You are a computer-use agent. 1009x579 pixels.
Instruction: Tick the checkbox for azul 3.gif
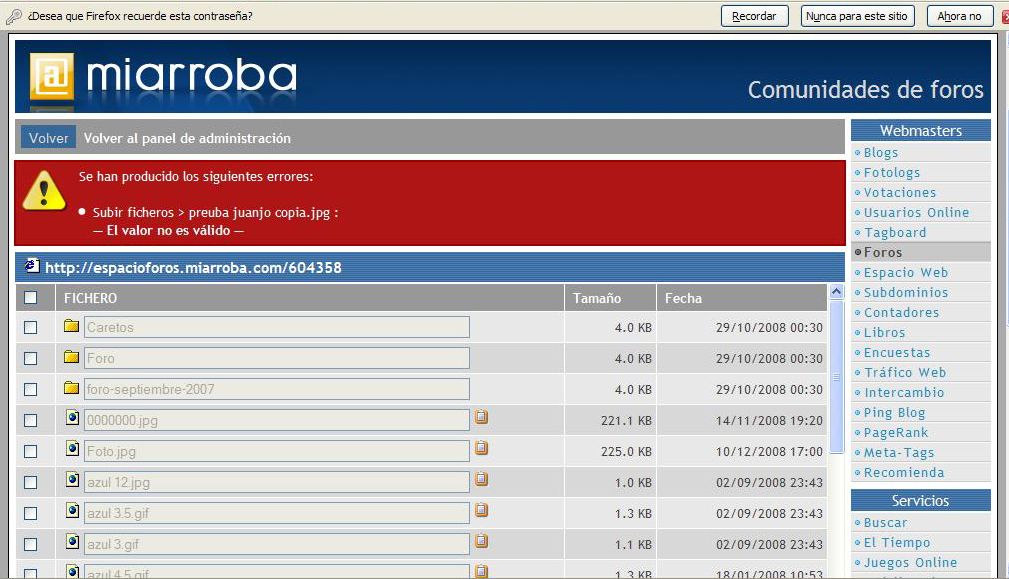click(x=30, y=544)
